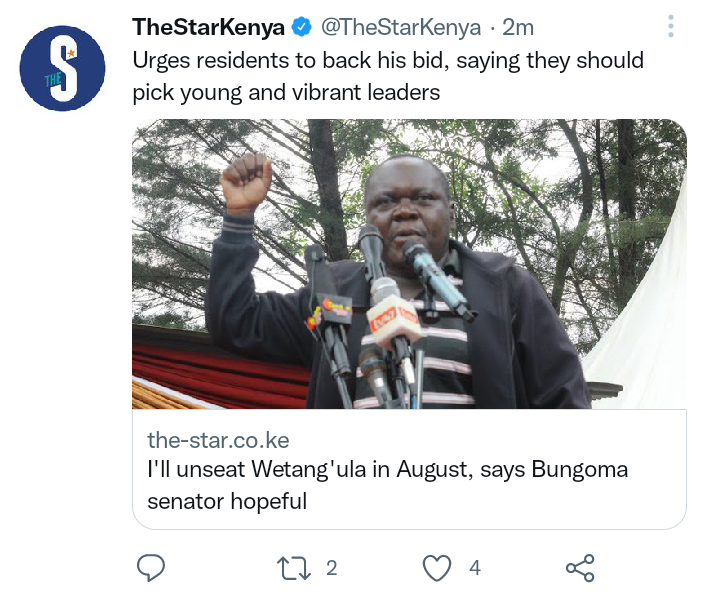Viewport: 708px width, 600px height.
Task: Click the like count number 4
Action: pos(475,568)
